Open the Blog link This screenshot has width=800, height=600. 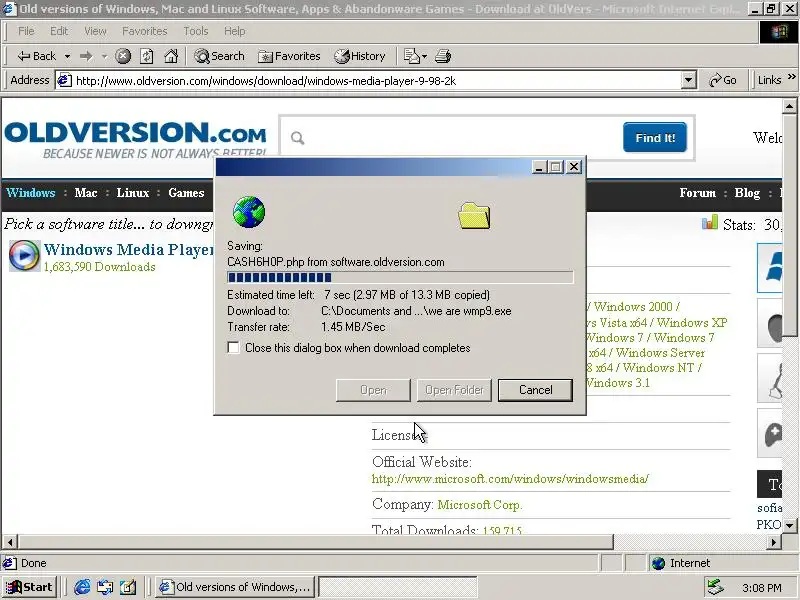(747, 193)
